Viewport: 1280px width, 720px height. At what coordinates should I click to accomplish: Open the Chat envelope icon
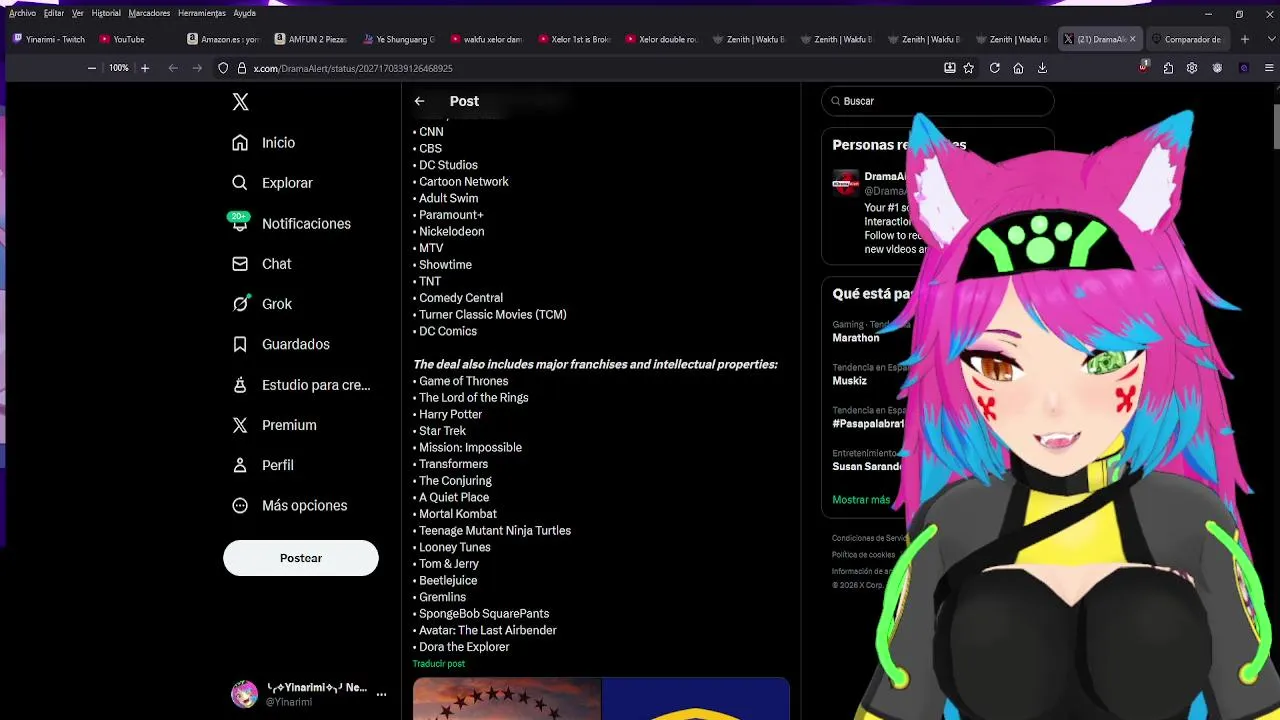pos(240,264)
